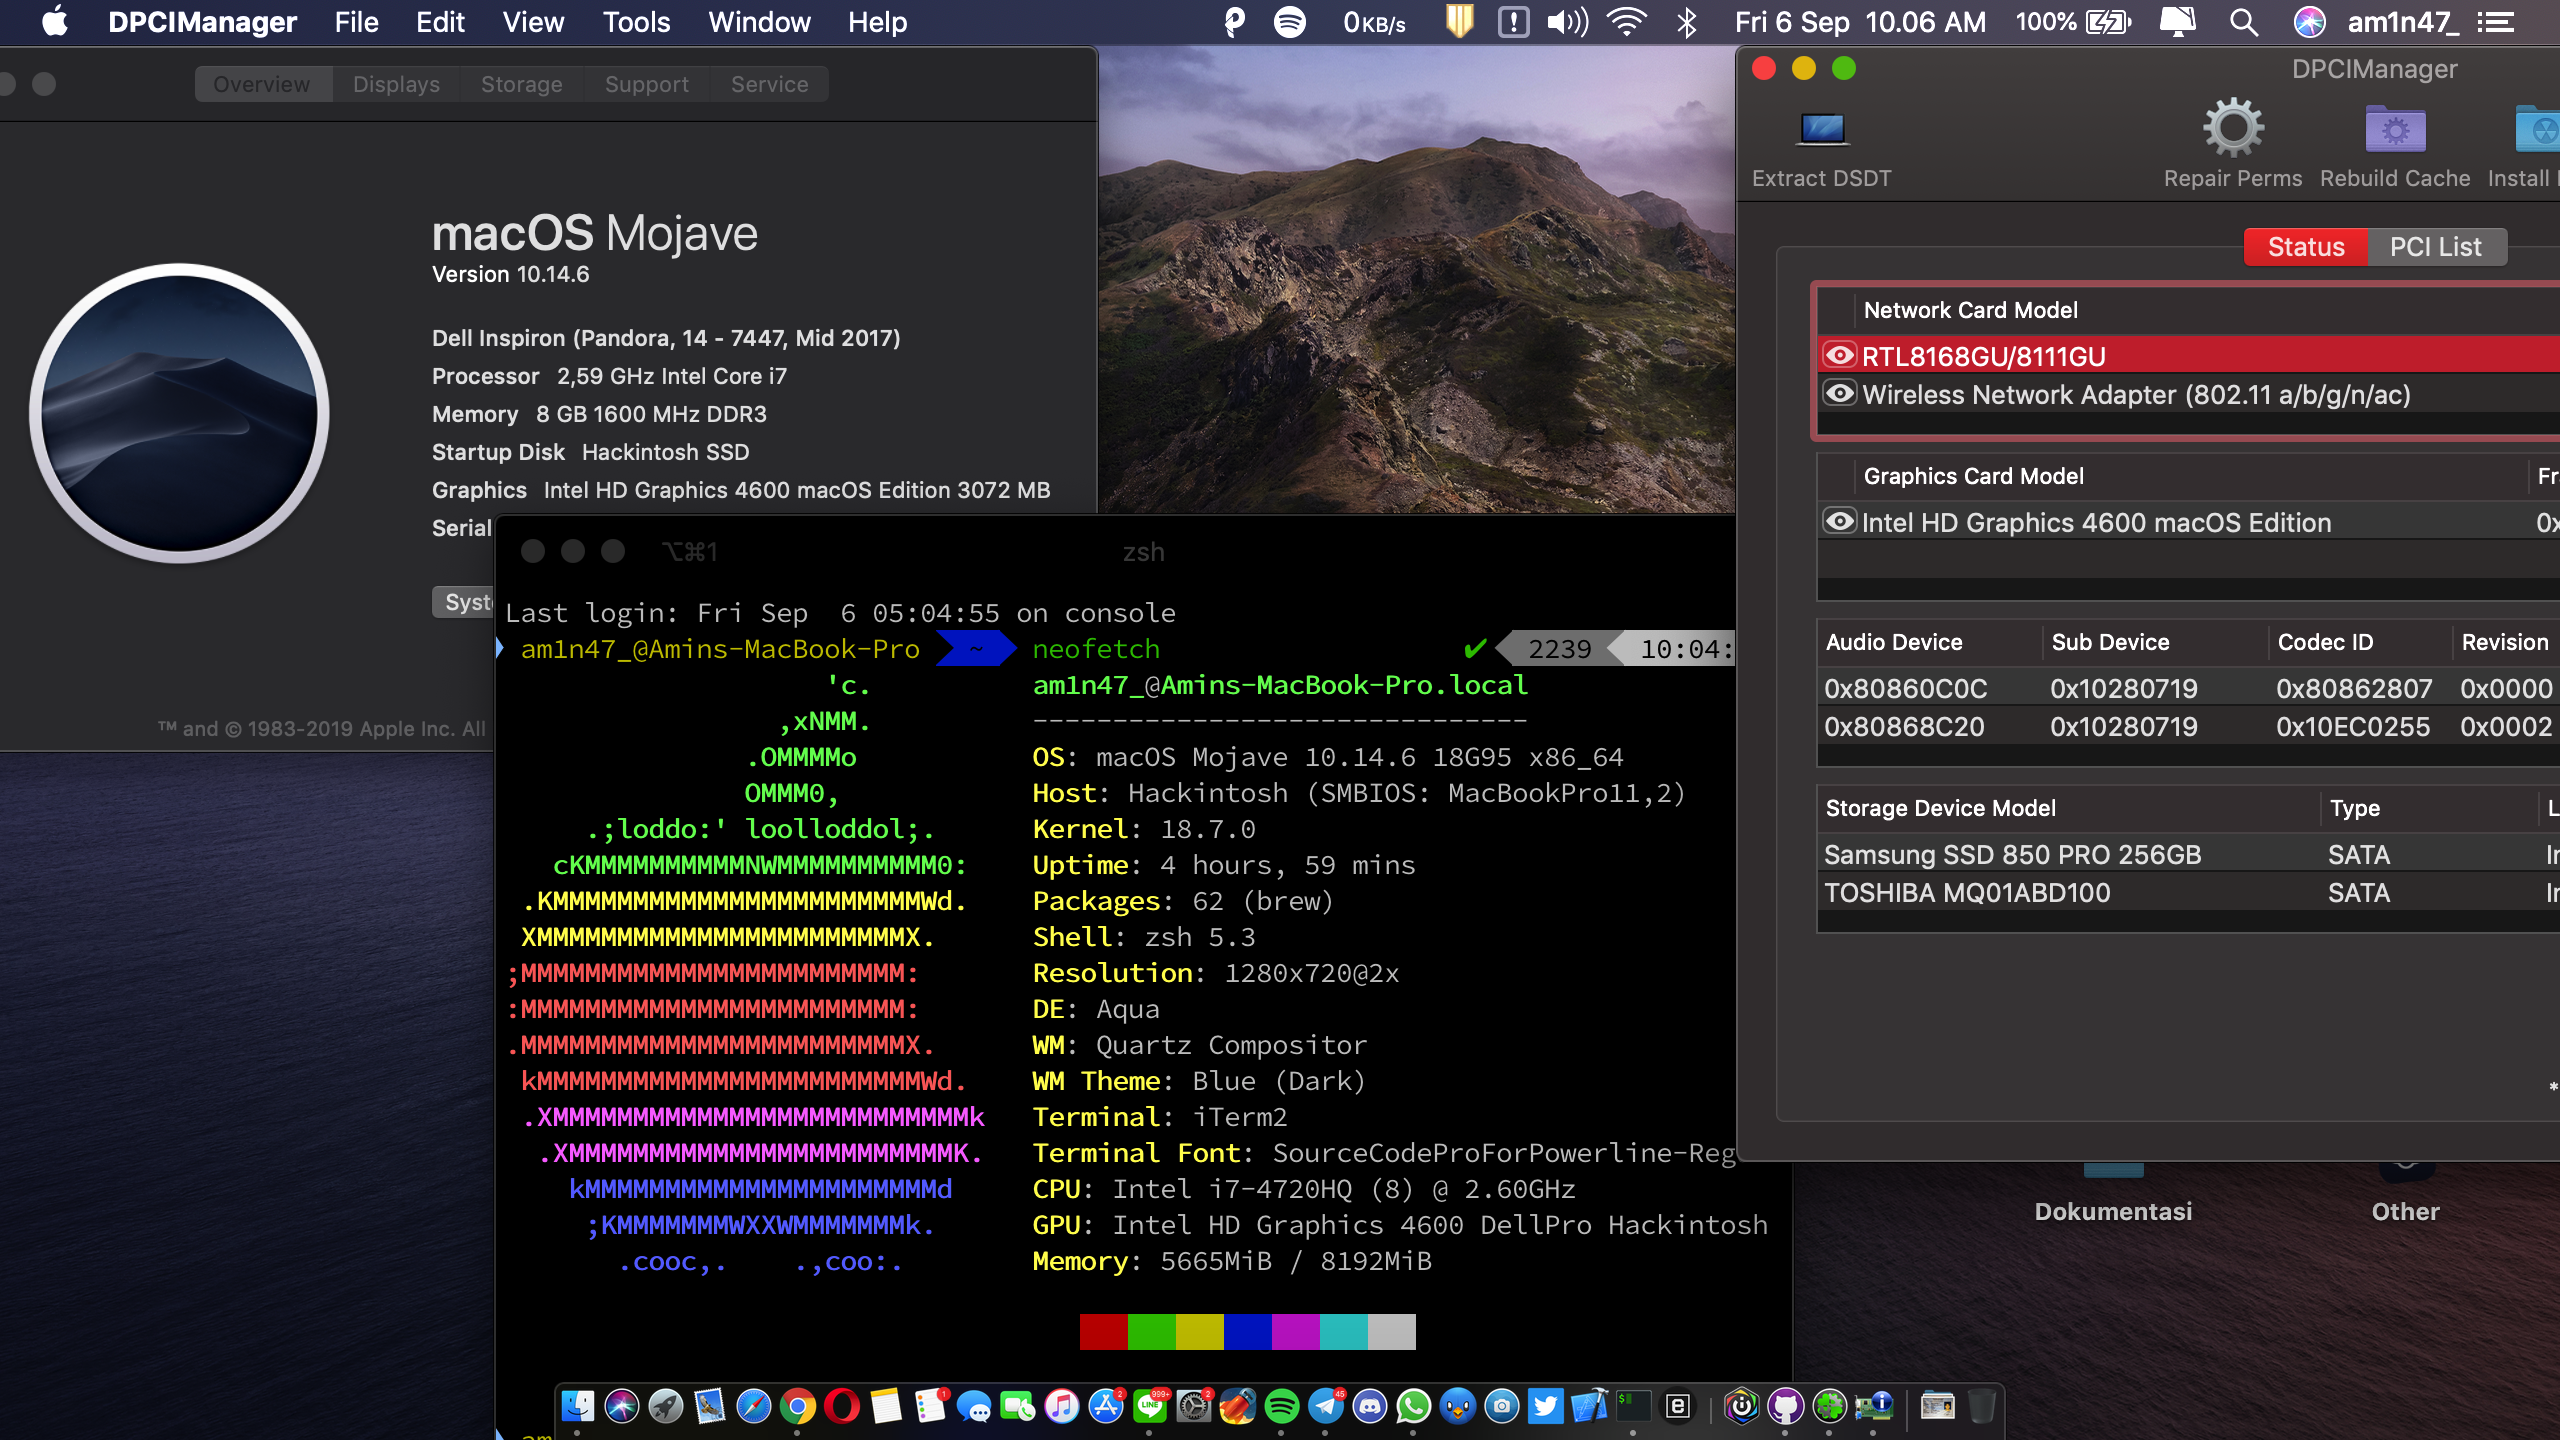Open the Apple menu

pos(54,22)
